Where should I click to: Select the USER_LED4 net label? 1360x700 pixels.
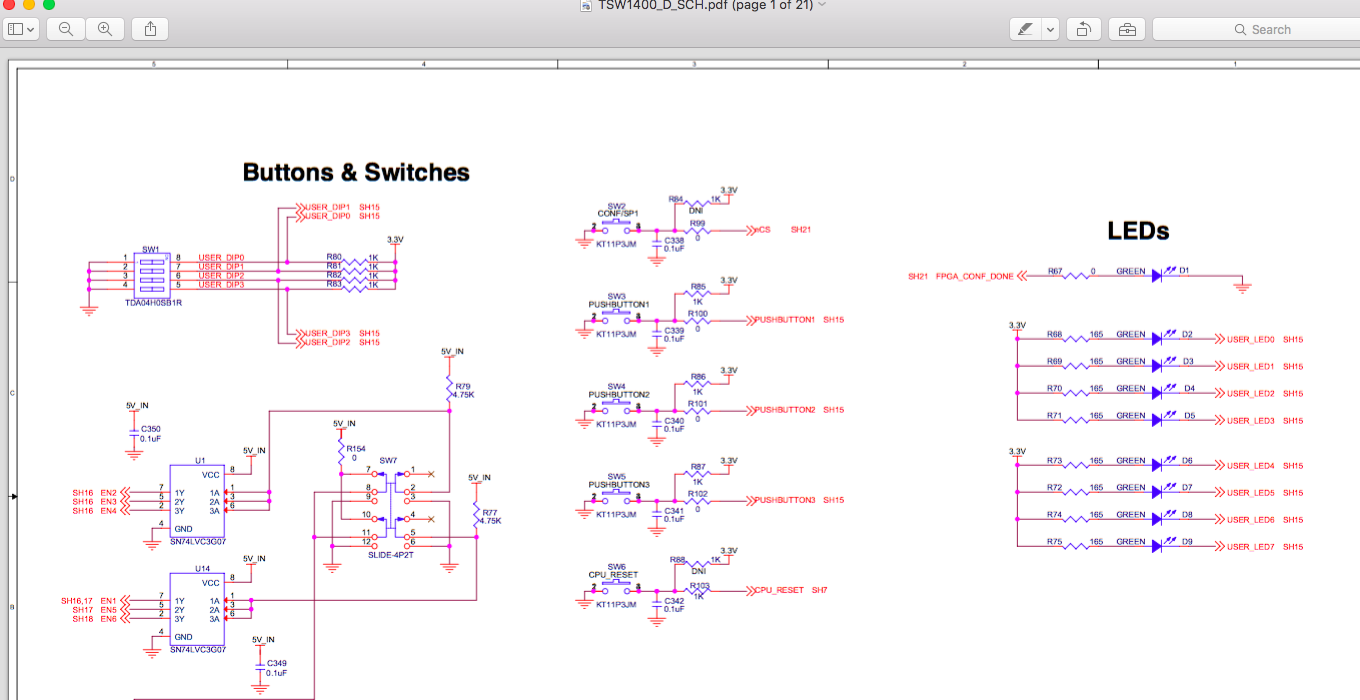point(1250,465)
